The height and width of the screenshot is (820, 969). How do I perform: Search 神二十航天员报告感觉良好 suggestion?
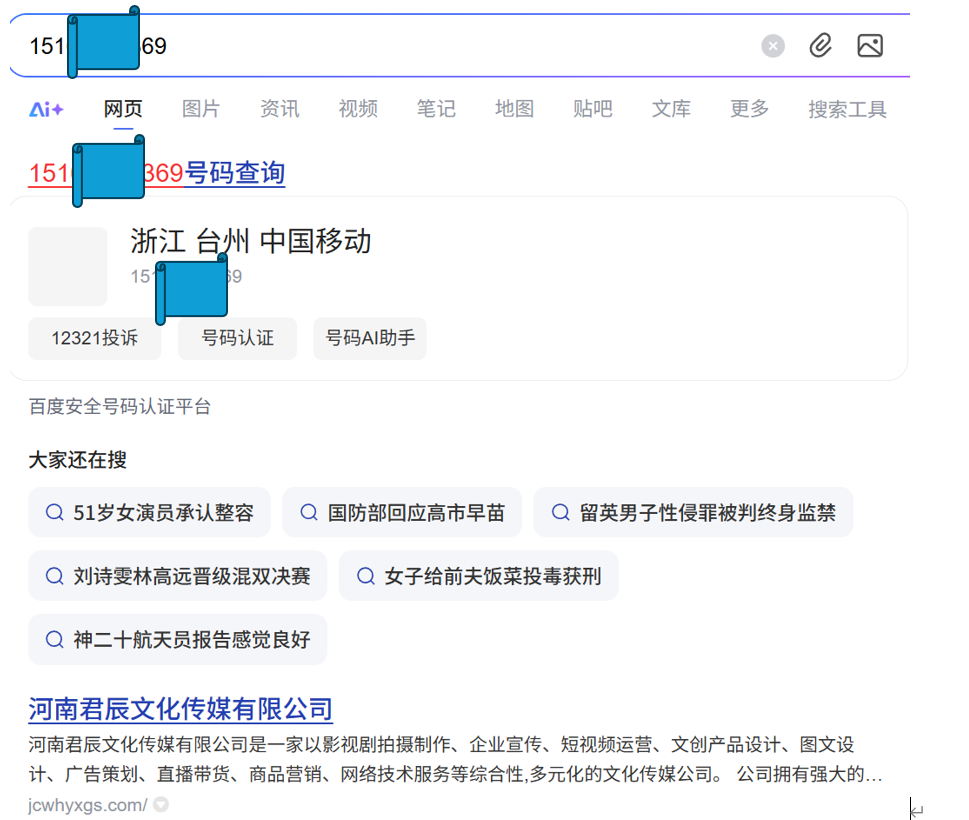click(x=177, y=640)
